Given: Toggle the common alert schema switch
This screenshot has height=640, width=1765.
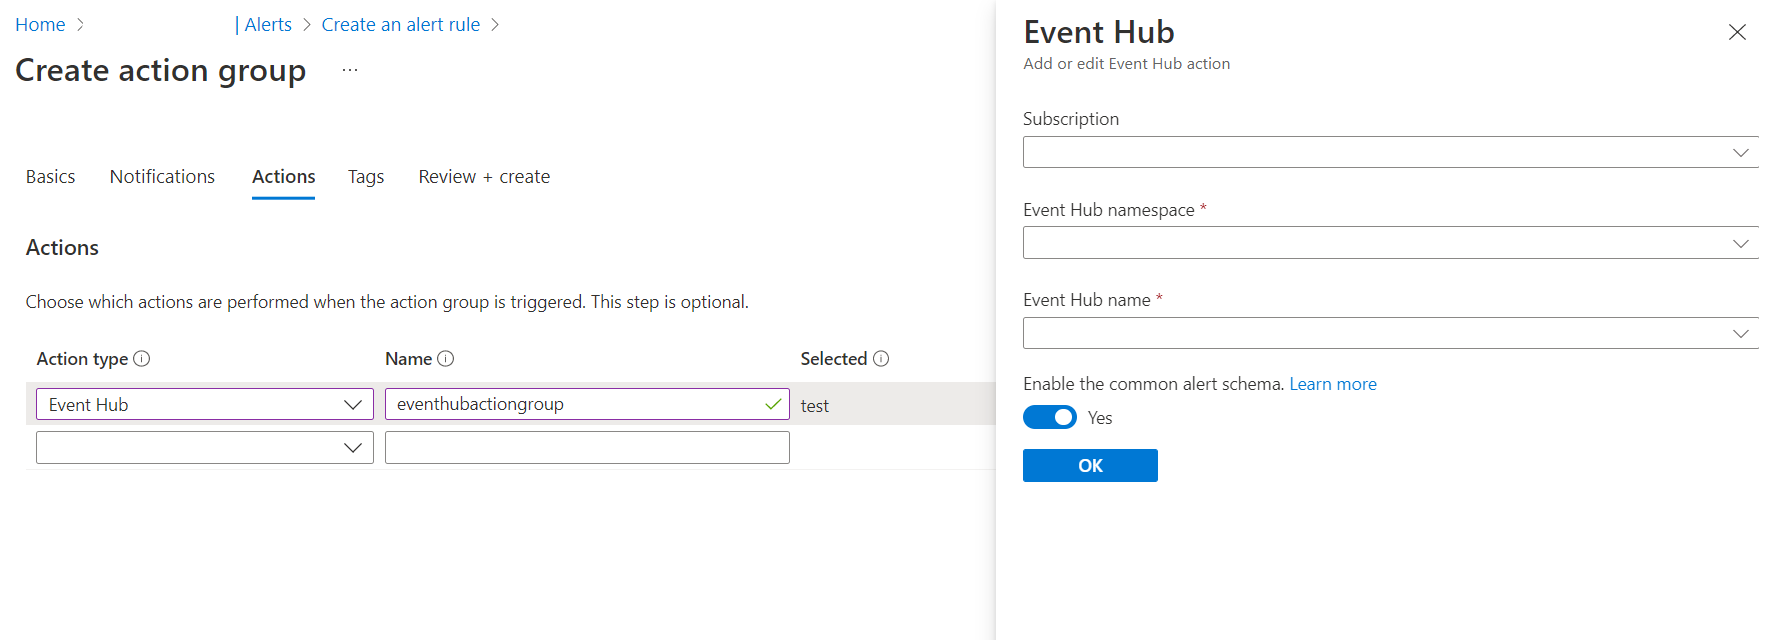Looking at the screenshot, I should (1049, 418).
